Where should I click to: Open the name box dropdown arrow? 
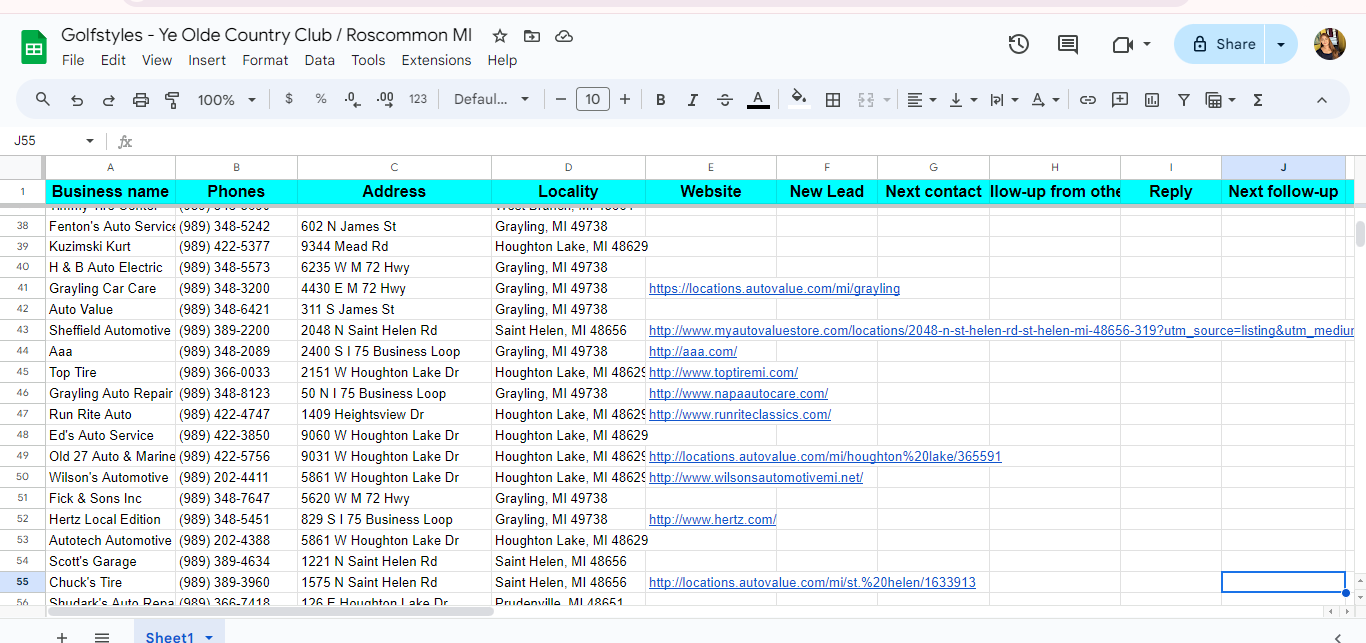pos(90,141)
